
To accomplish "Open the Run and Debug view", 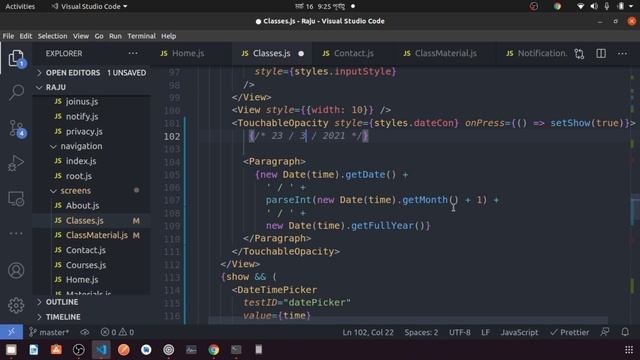I will click(16, 163).
